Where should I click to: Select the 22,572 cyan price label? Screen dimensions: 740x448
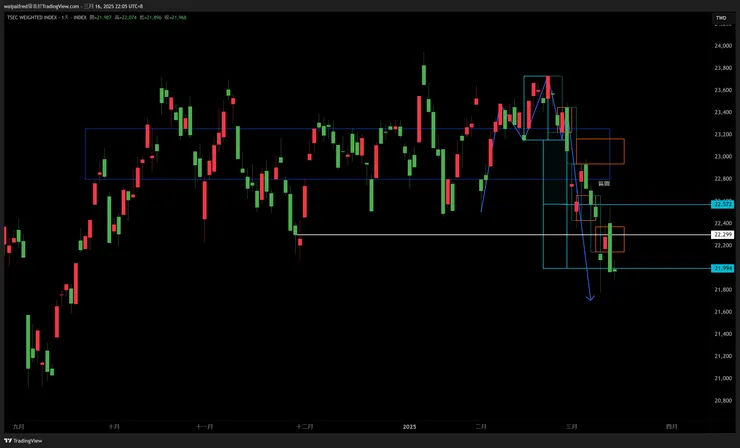[x=723, y=204]
